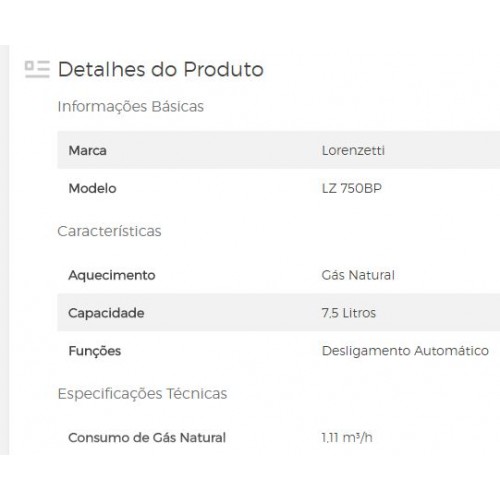
Task: Select the Capacidade label
Action: coord(106,313)
